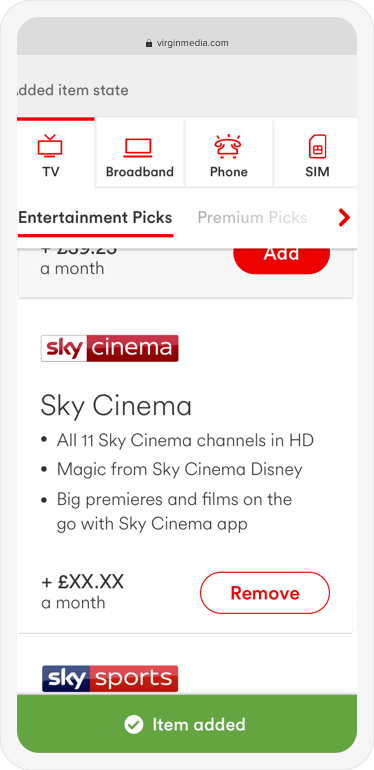Open the Phone tab label
The height and width of the screenshot is (770, 374).
tap(229, 172)
